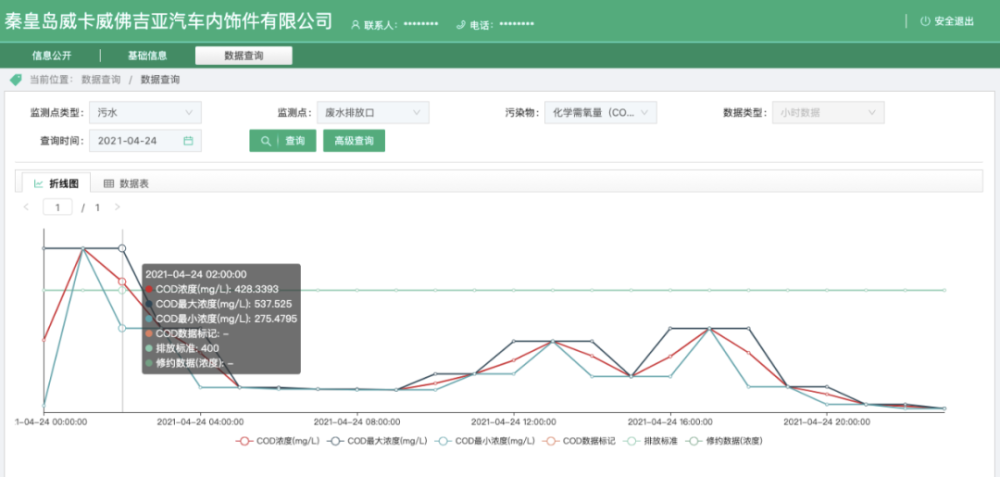Image resolution: width=1000 pixels, height=477 pixels.
Task: Switch to 基础信息 menu tab
Action: (147, 56)
